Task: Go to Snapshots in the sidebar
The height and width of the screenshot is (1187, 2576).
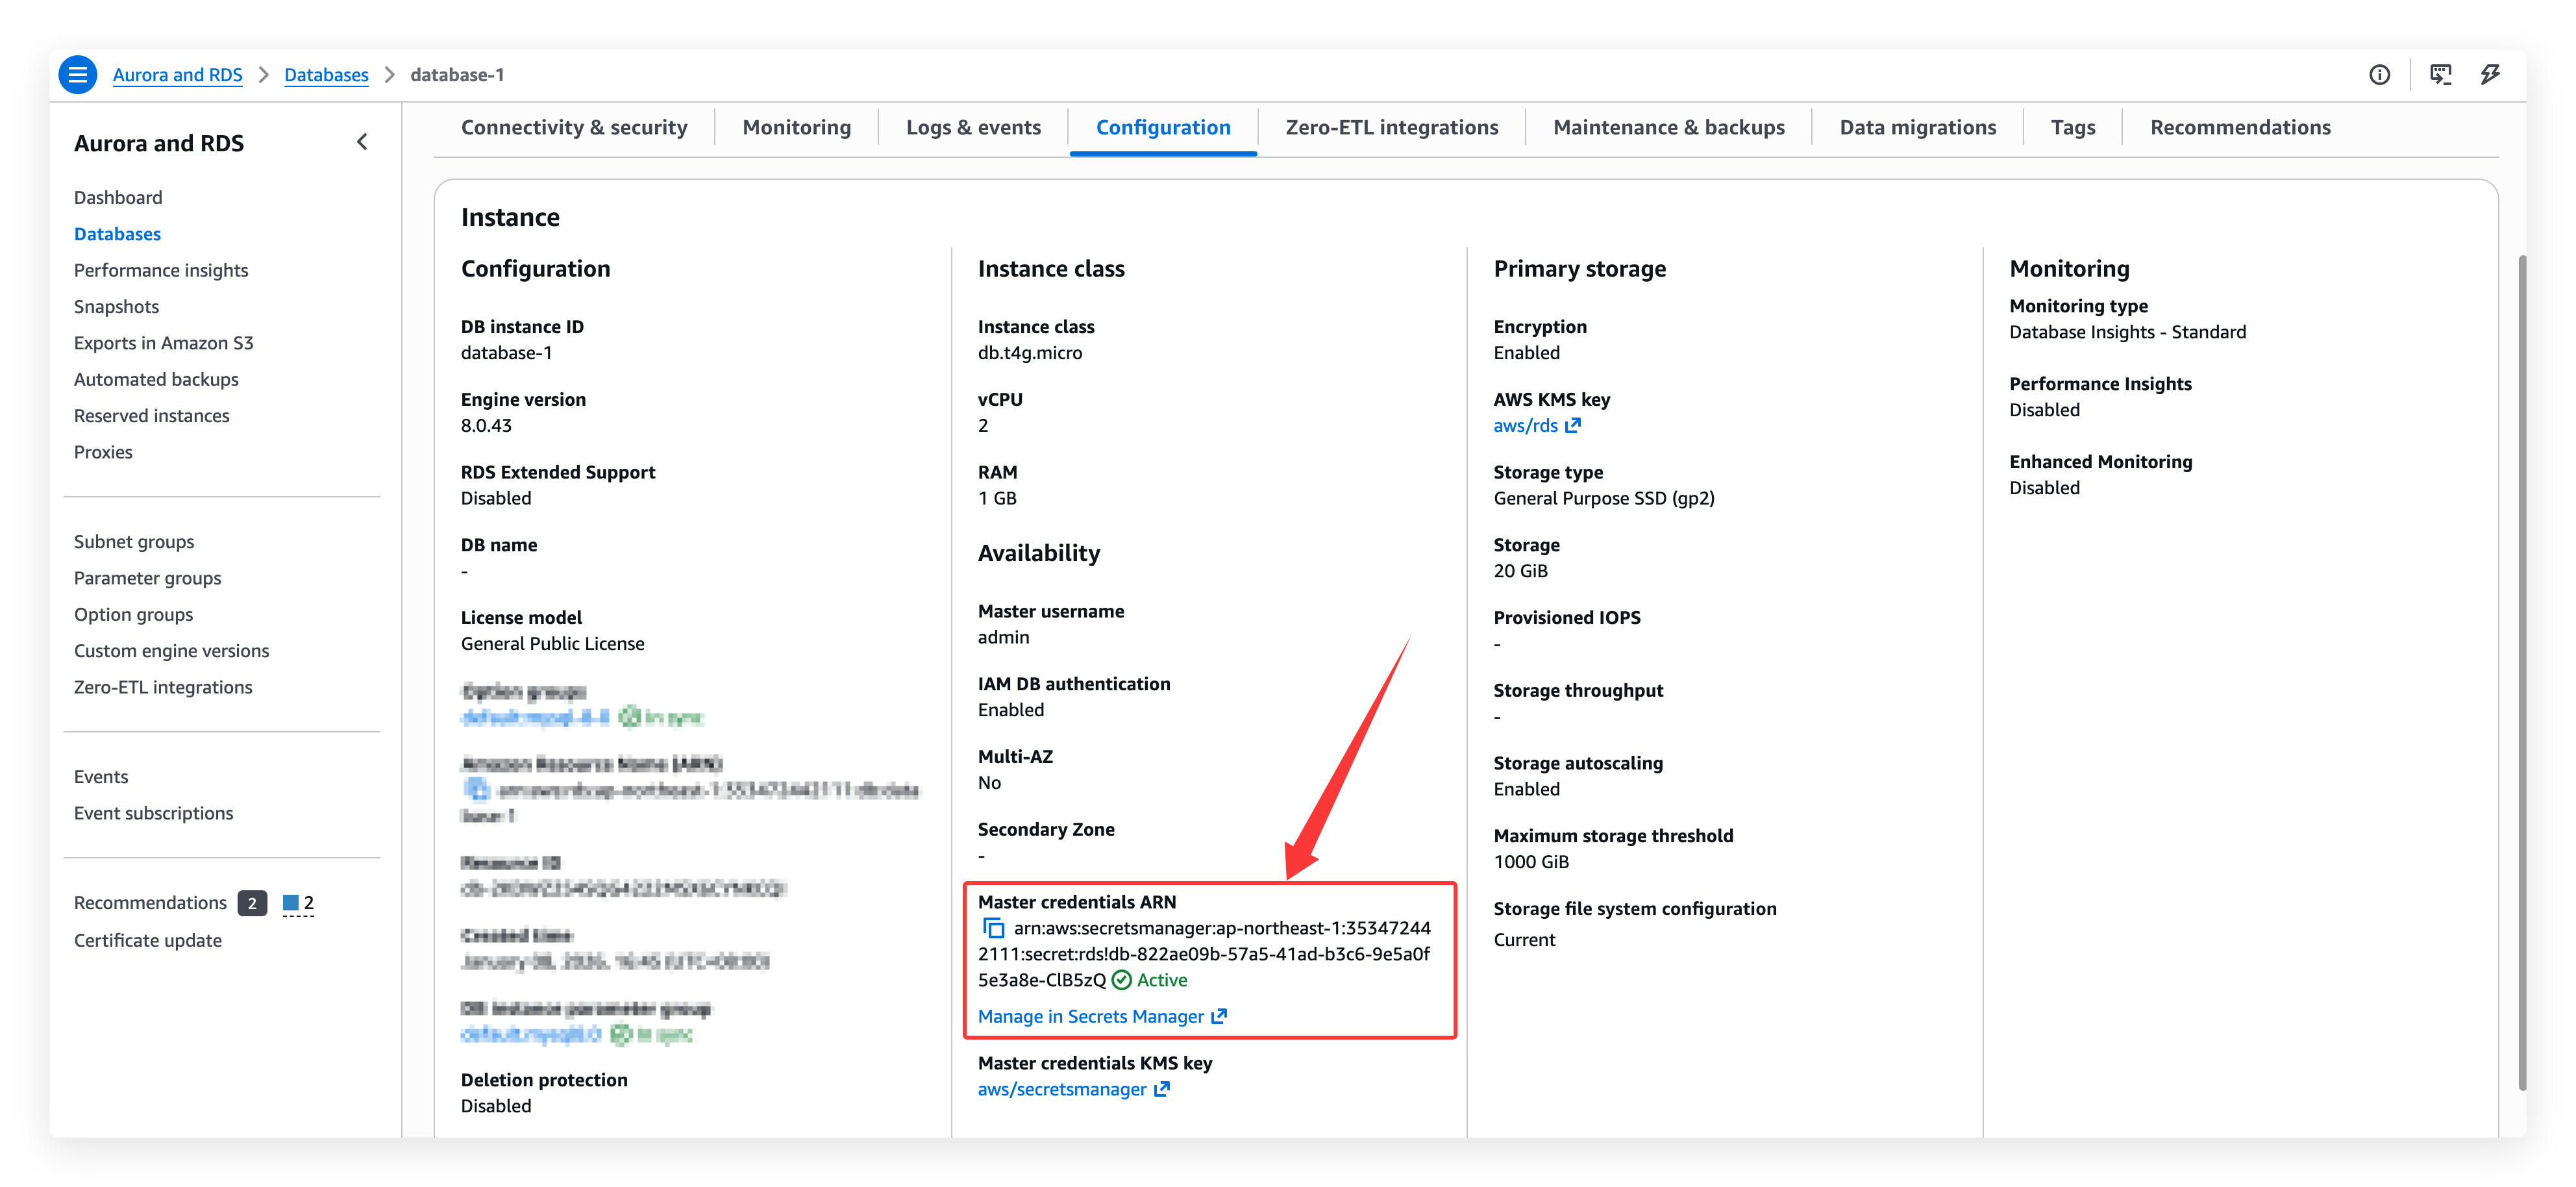Action: pyautogui.click(x=116, y=307)
